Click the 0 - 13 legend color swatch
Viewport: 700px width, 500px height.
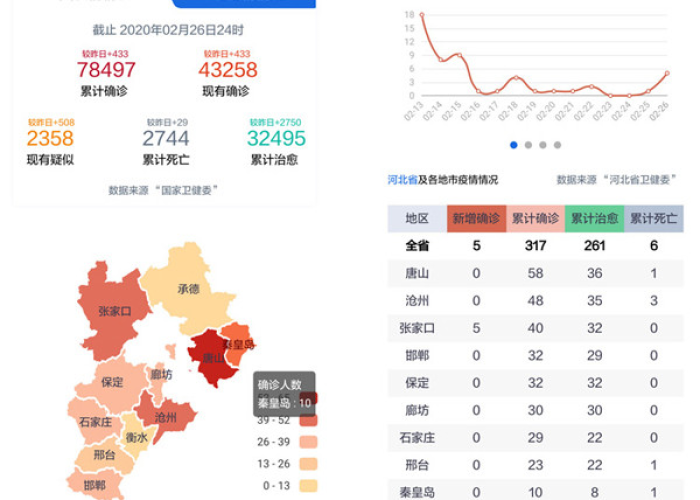[308, 486]
